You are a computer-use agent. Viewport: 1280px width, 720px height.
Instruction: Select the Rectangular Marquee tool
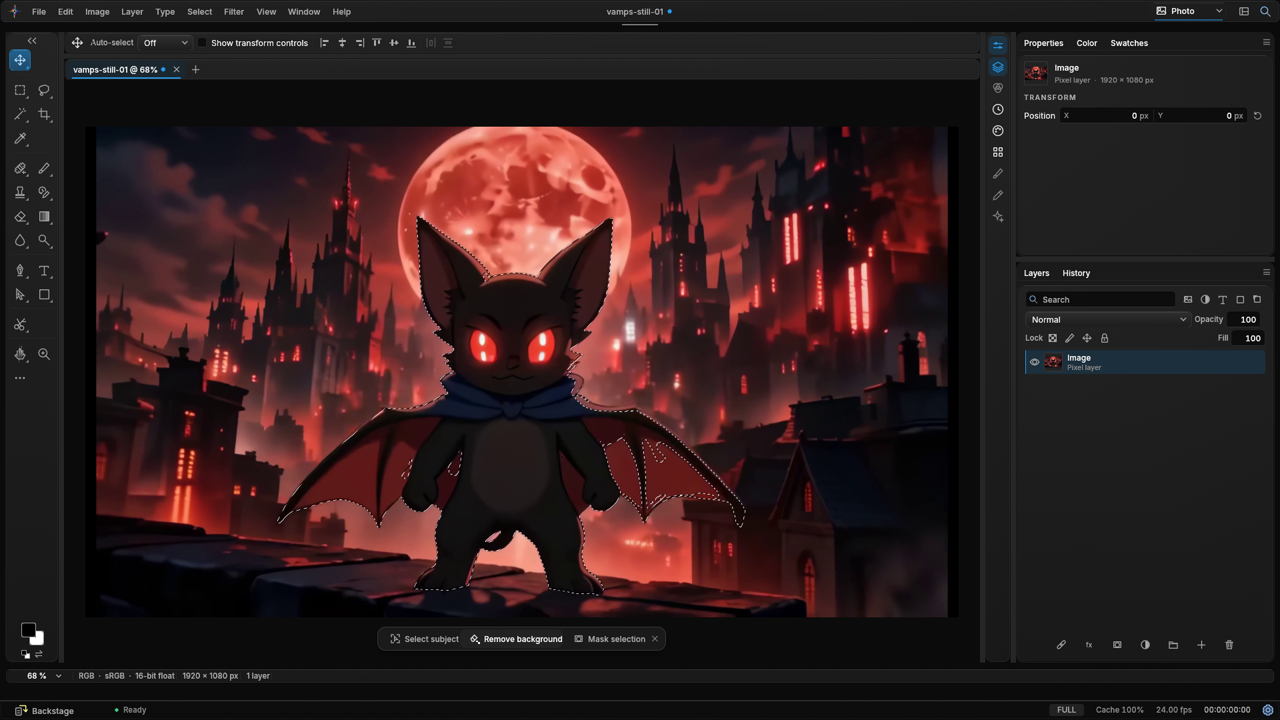point(20,90)
